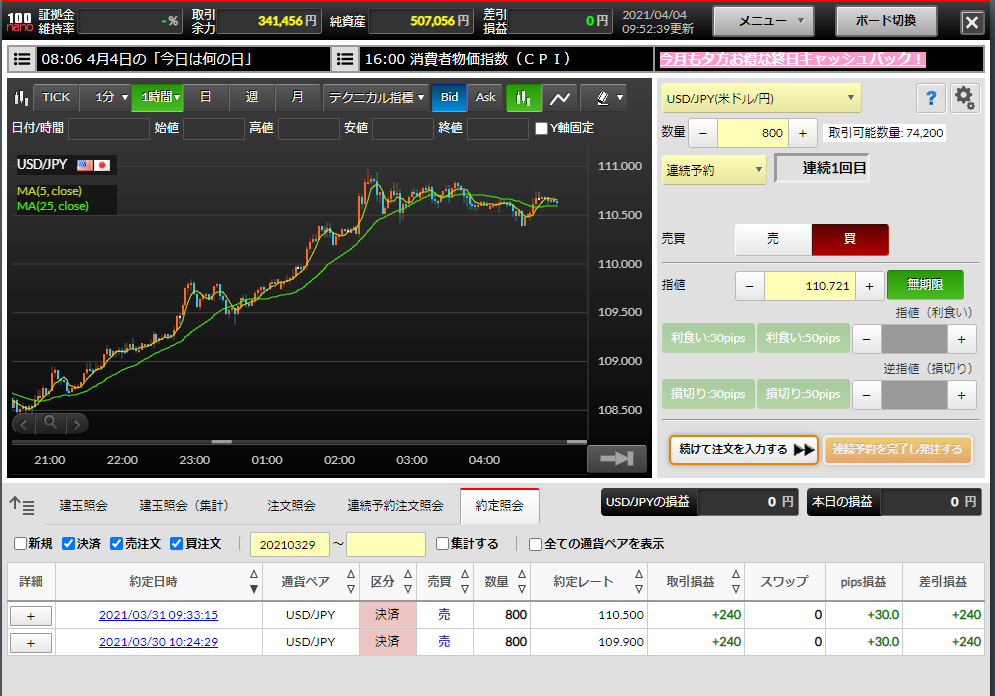Sort by 売買 column arrows
Viewport: 995px width, 696px height.
point(465,581)
